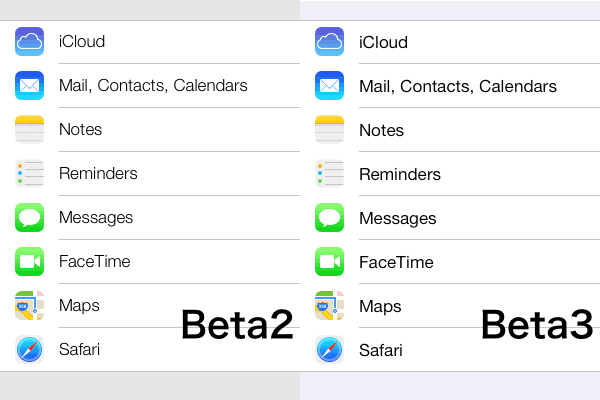Image resolution: width=600 pixels, height=400 pixels.
Task: Tap the Mail envelope icon in the Beta2 panel
Action: point(30,85)
